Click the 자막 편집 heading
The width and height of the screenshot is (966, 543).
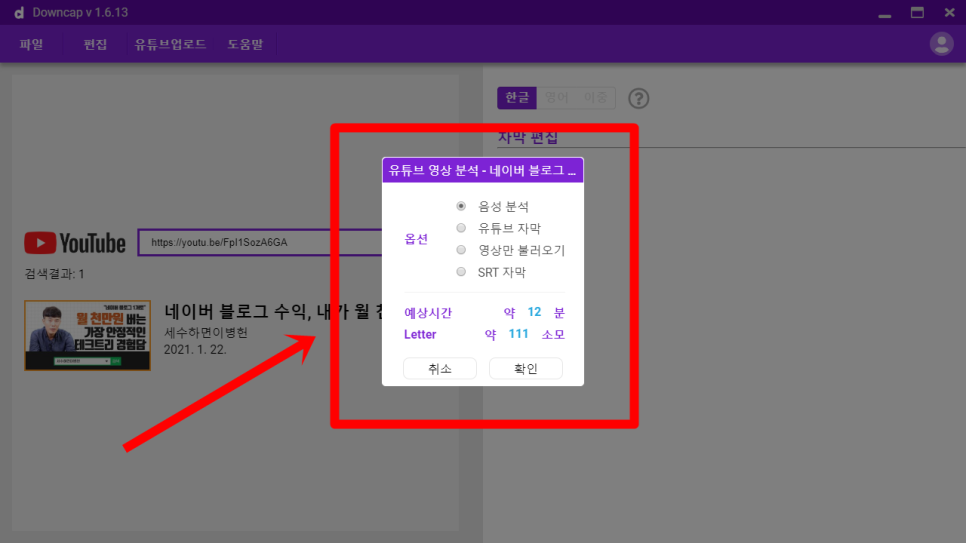tap(528, 137)
